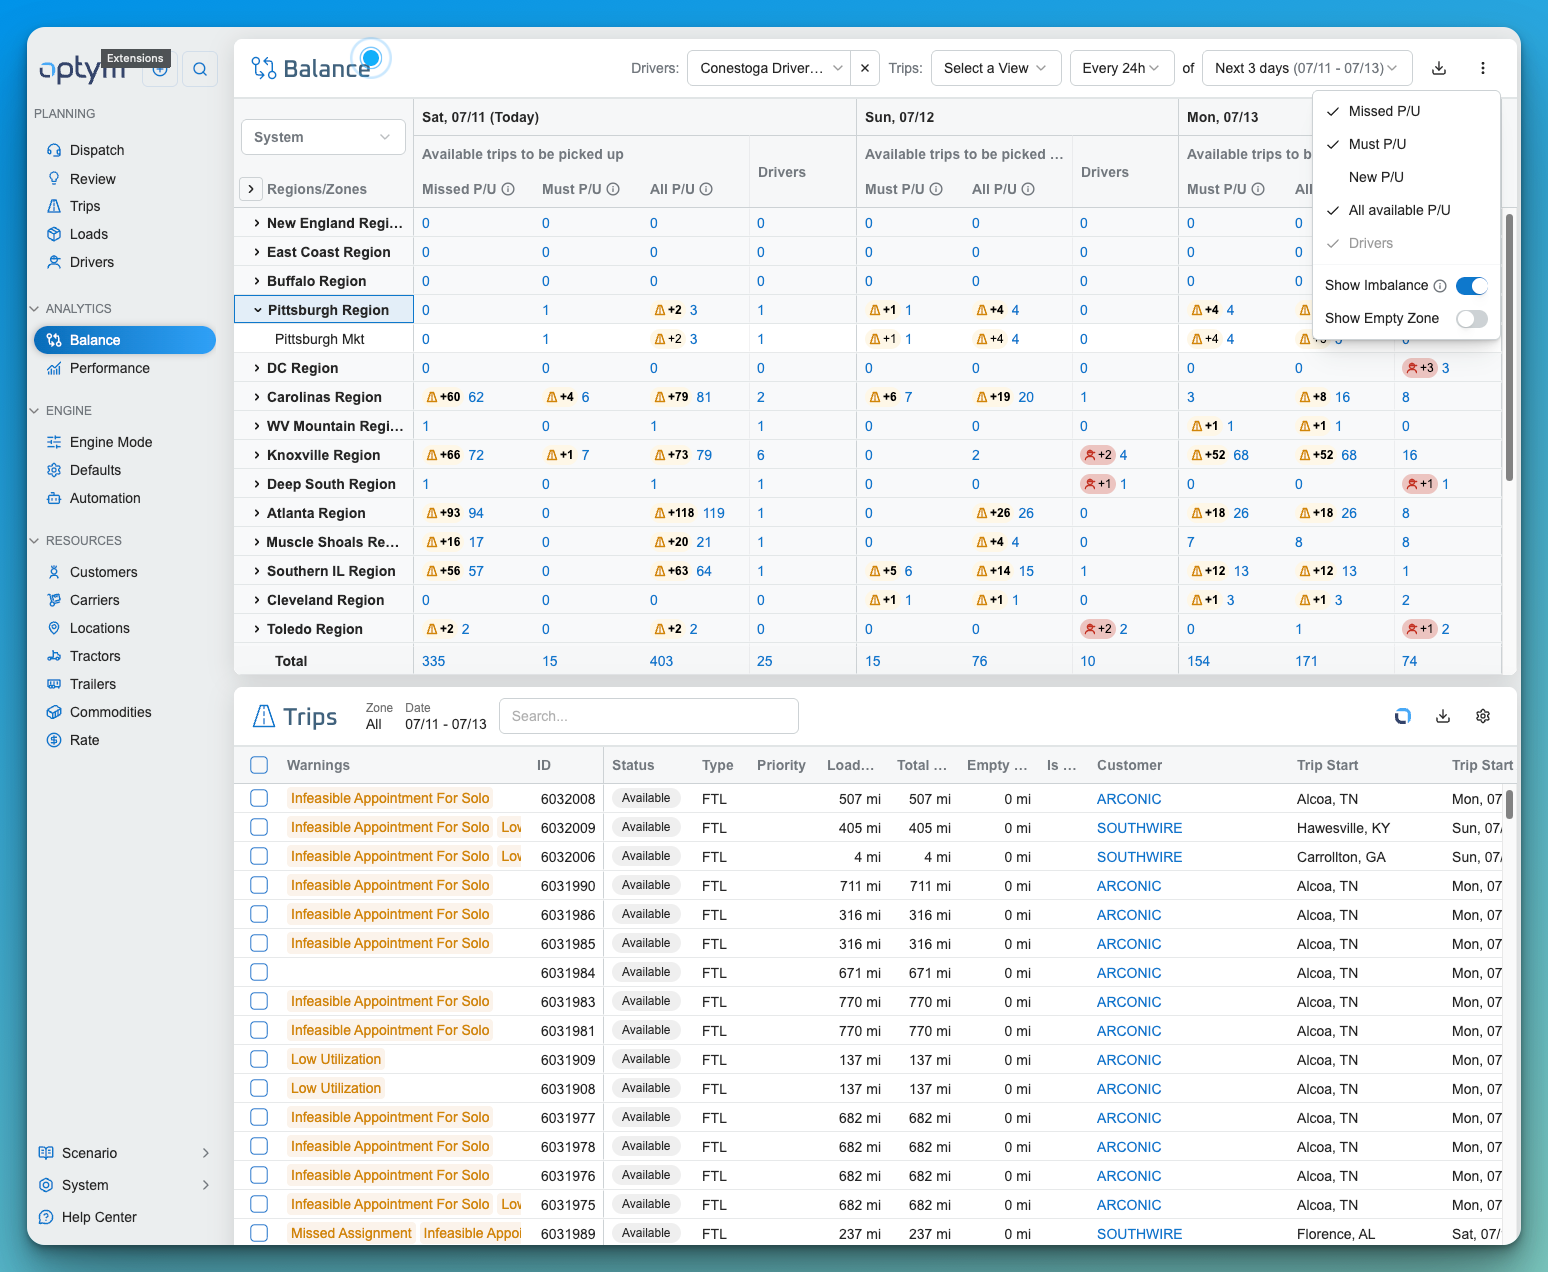Download the Trips list
The width and height of the screenshot is (1548, 1272).
pyautogui.click(x=1443, y=716)
